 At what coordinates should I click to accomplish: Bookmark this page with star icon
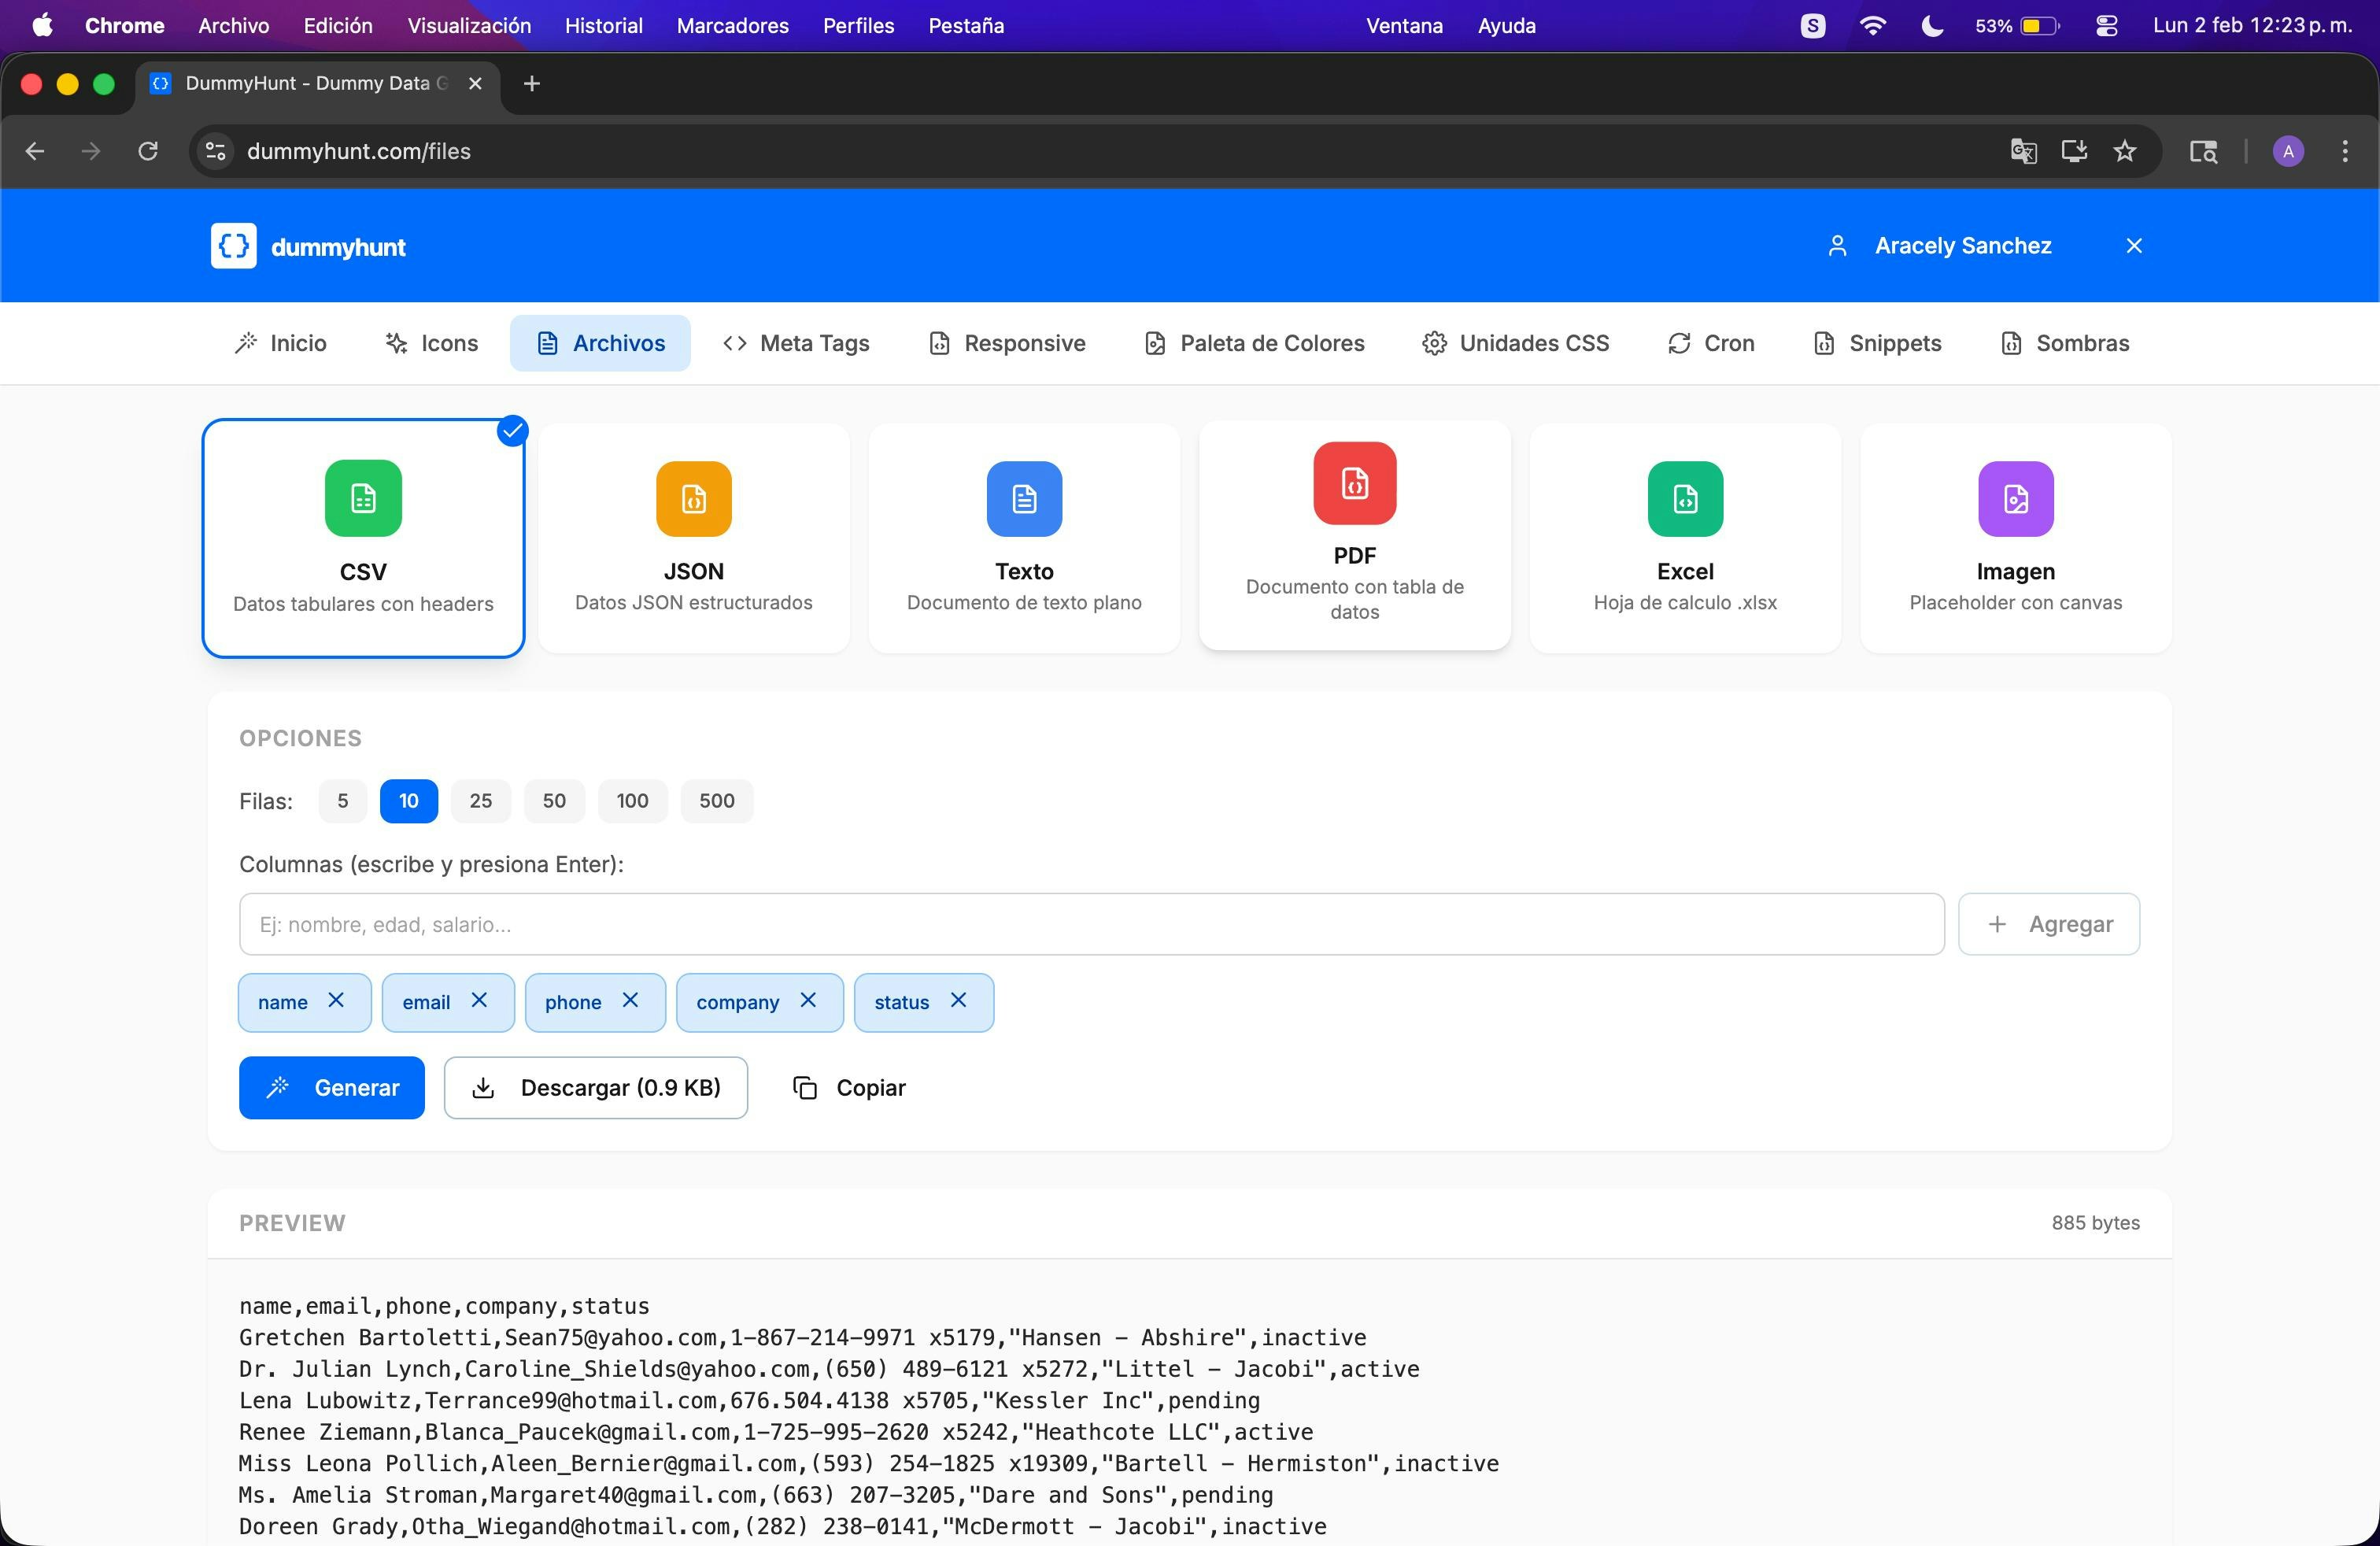(2124, 151)
